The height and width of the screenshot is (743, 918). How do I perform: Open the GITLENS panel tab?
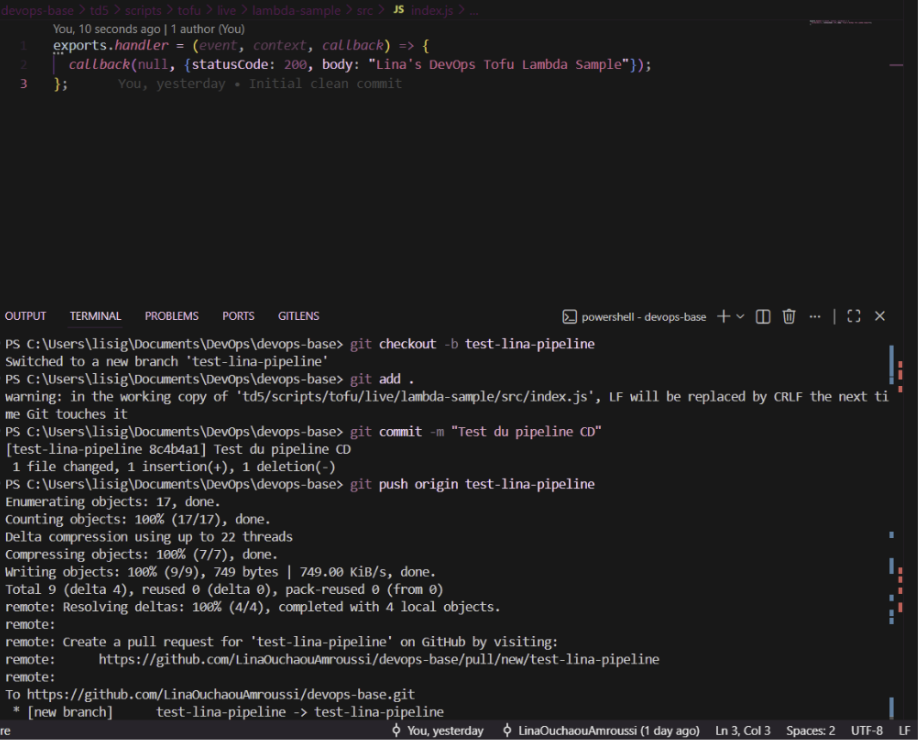point(298,316)
